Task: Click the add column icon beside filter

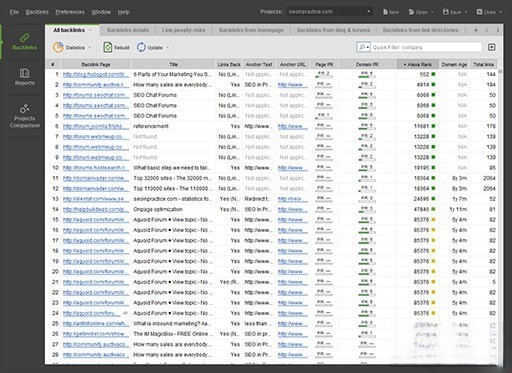Action: pyautogui.click(x=491, y=47)
